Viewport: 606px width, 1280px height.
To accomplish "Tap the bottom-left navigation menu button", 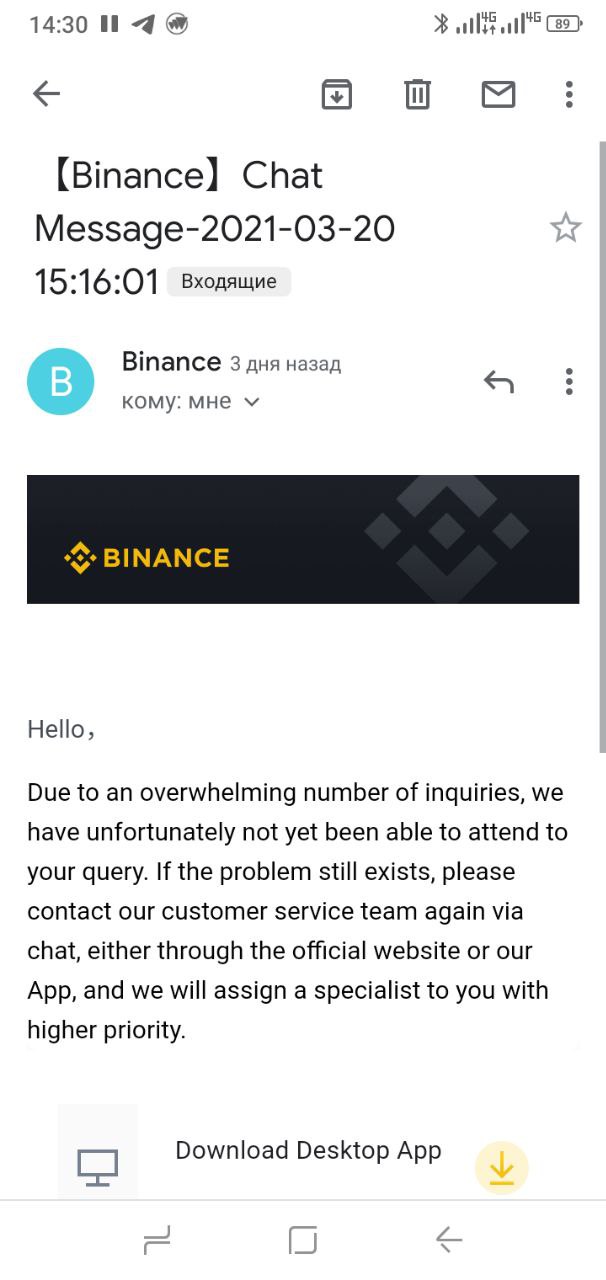I will (x=157, y=1240).
